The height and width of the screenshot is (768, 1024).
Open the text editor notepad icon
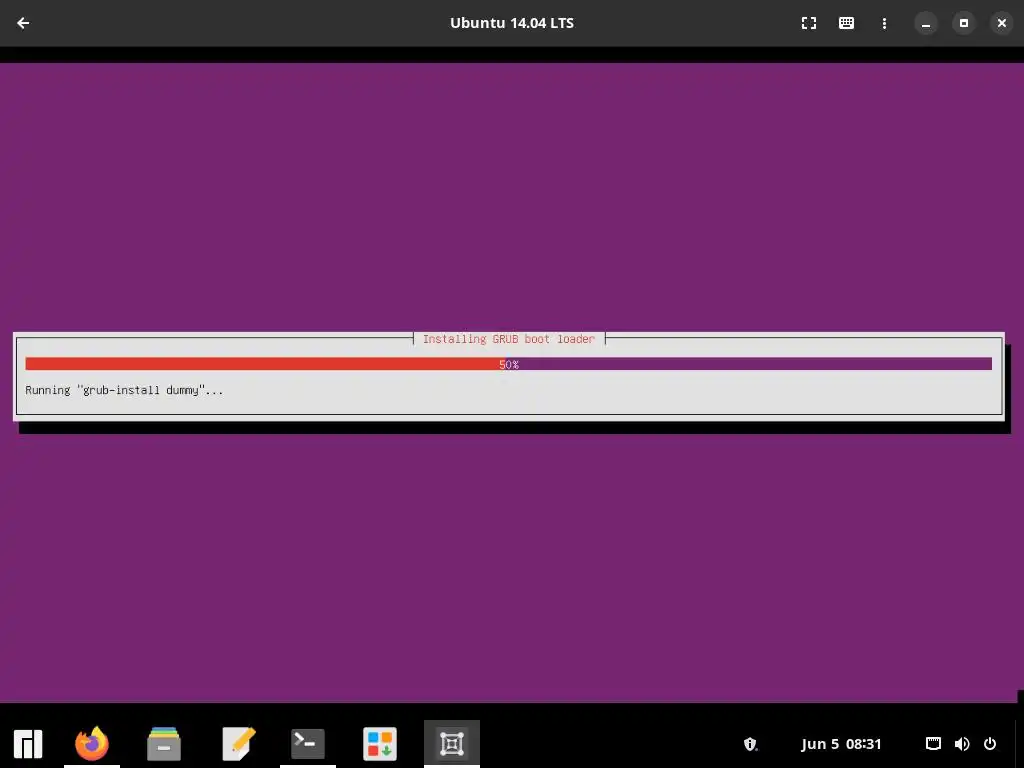pyautogui.click(x=238, y=743)
